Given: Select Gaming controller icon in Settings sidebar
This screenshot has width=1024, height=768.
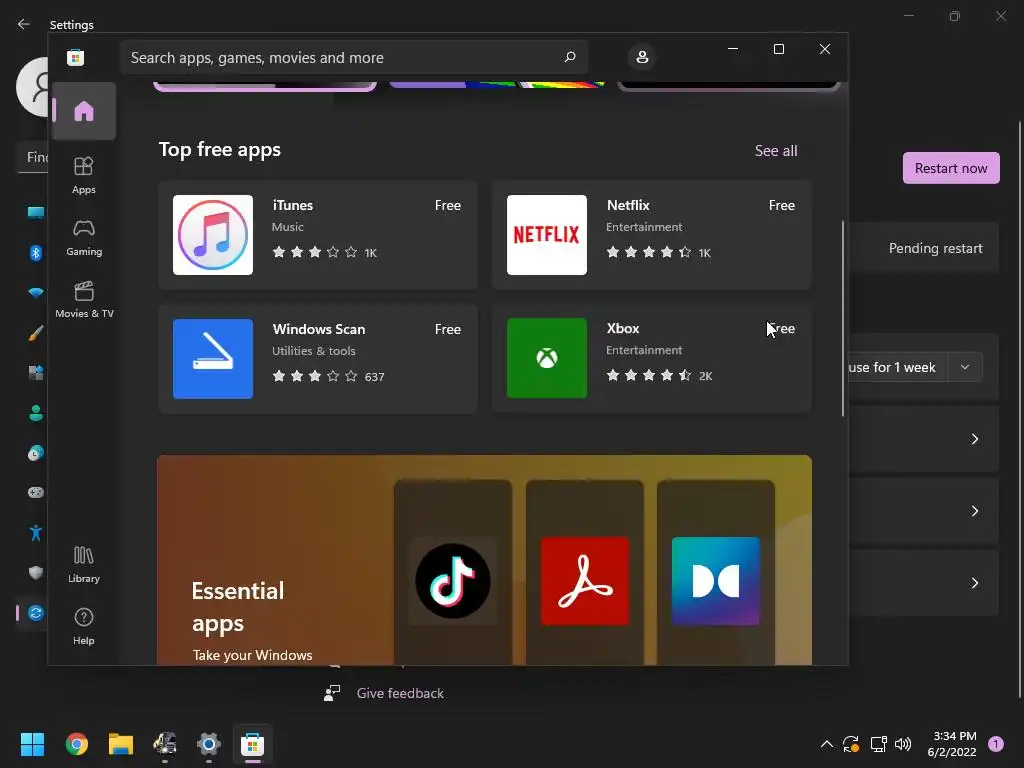Looking at the screenshot, I should (x=36, y=492).
